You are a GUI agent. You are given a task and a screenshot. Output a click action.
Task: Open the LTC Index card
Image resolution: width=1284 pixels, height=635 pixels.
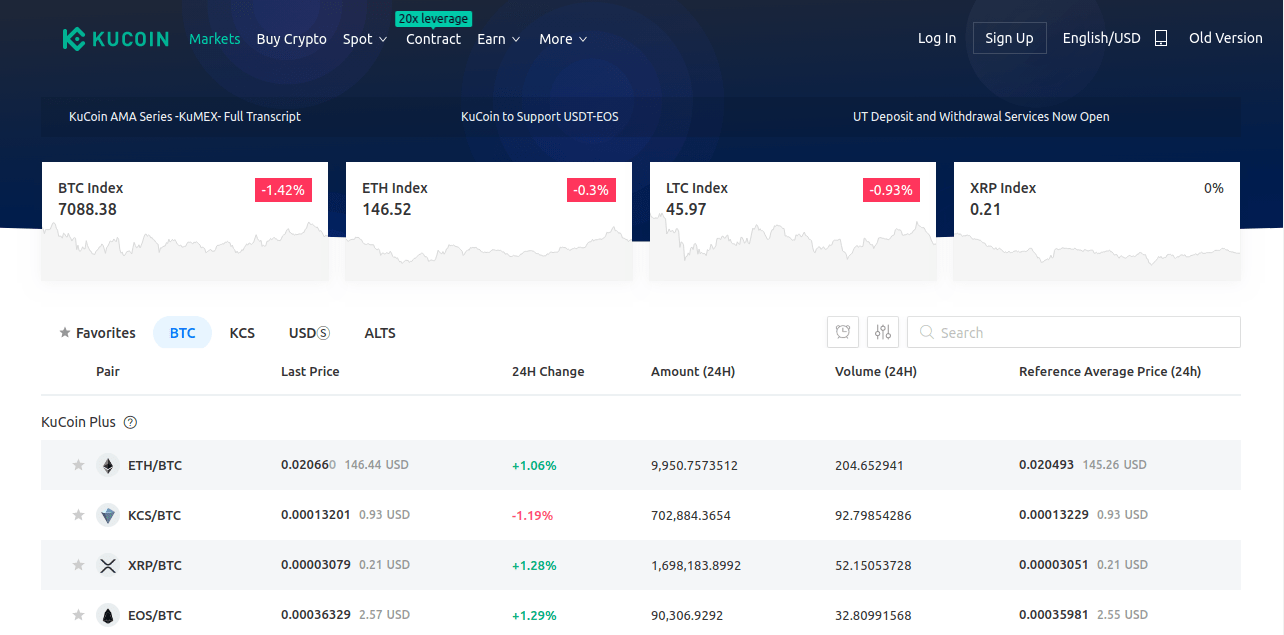tap(793, 221)
